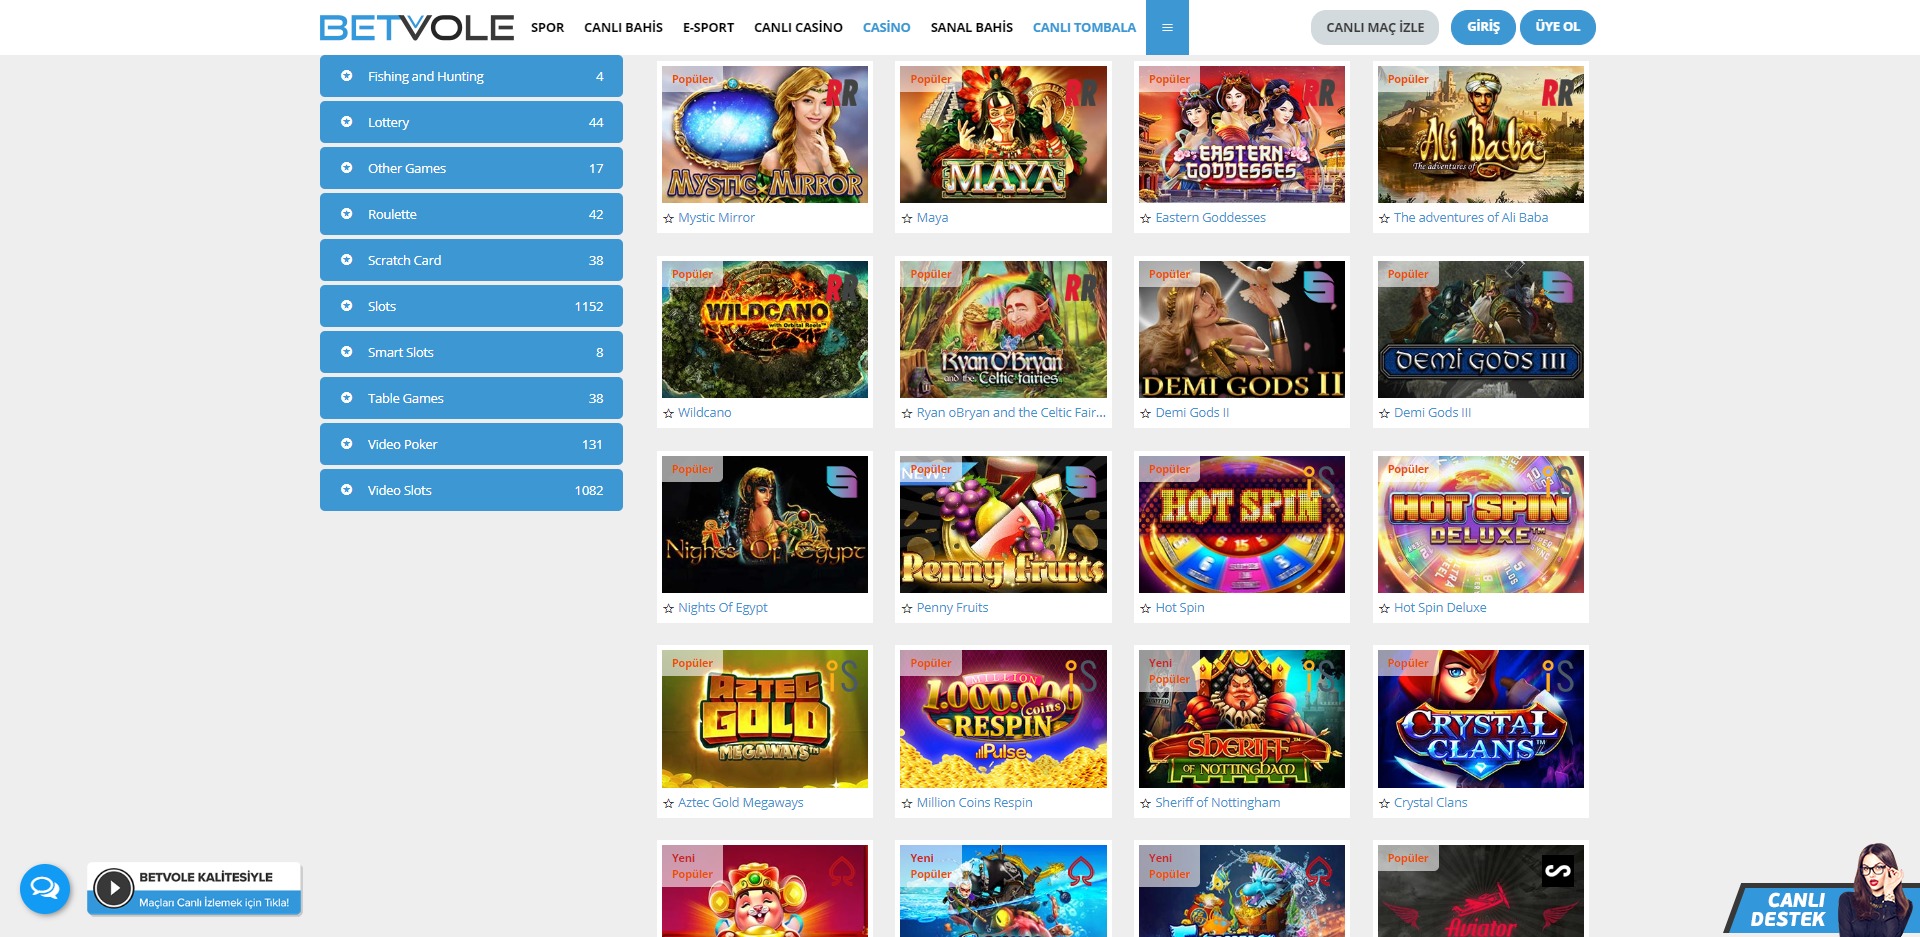This screenshot has height=937, width=1920.
Task: Open the CANLI BAHİS menu
Action: (x=623, y=28)
